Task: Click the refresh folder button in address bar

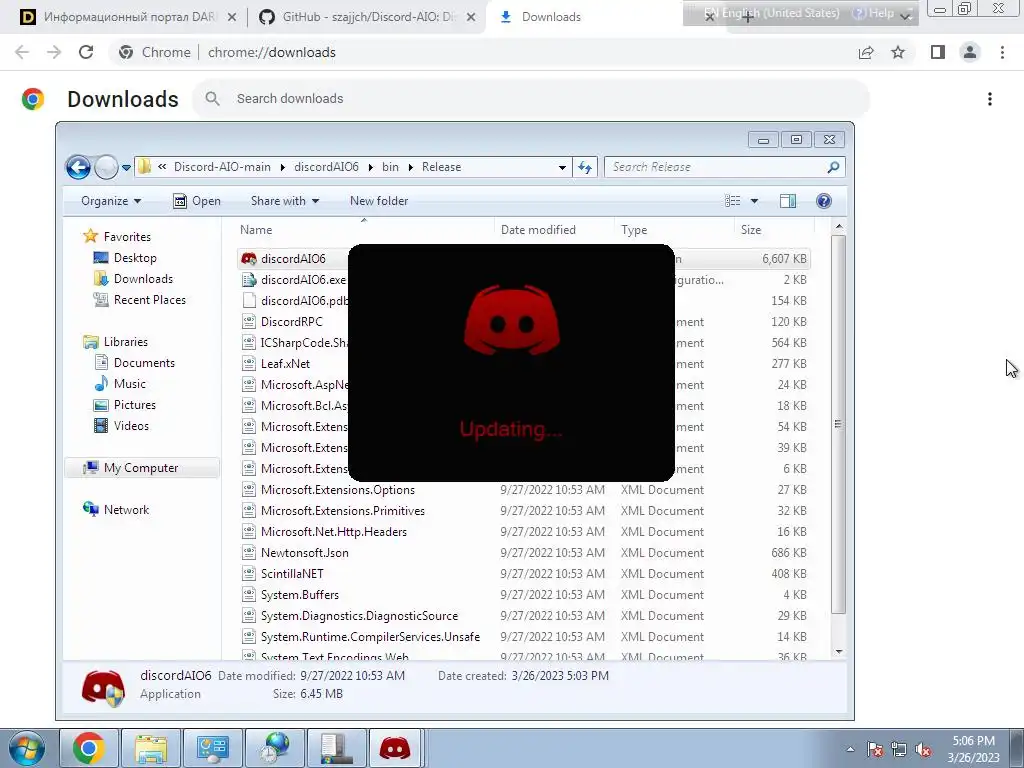Action: coord(584,167)
